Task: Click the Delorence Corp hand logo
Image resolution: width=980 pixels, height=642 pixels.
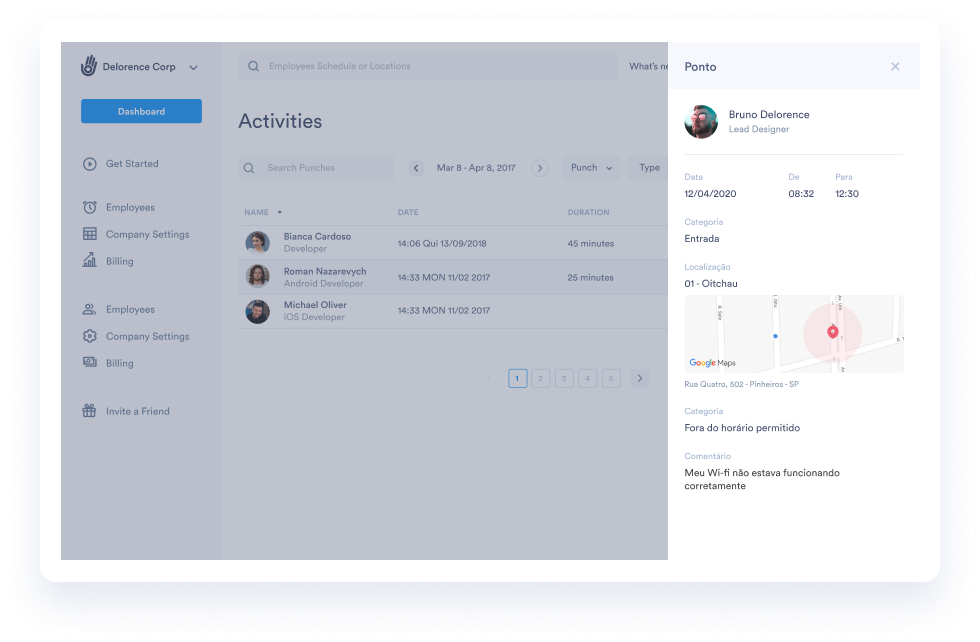Action: (x=89, y=66)
